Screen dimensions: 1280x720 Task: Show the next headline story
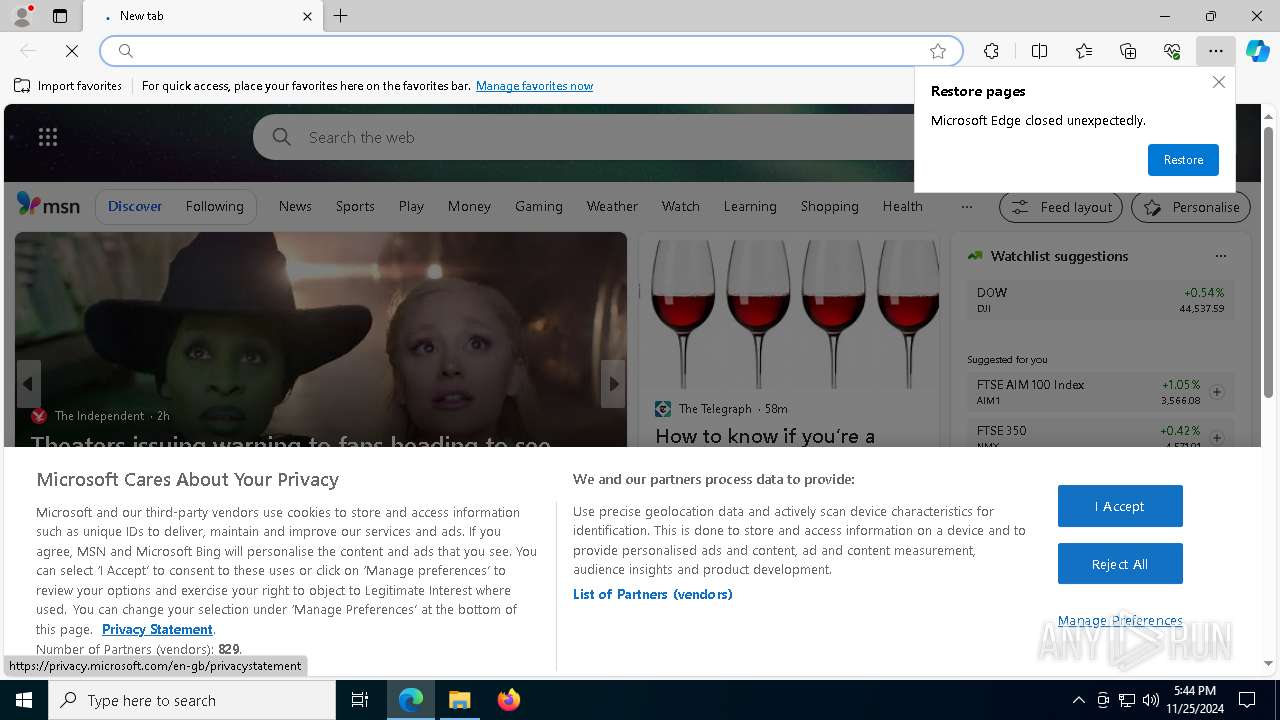point(613,384)
